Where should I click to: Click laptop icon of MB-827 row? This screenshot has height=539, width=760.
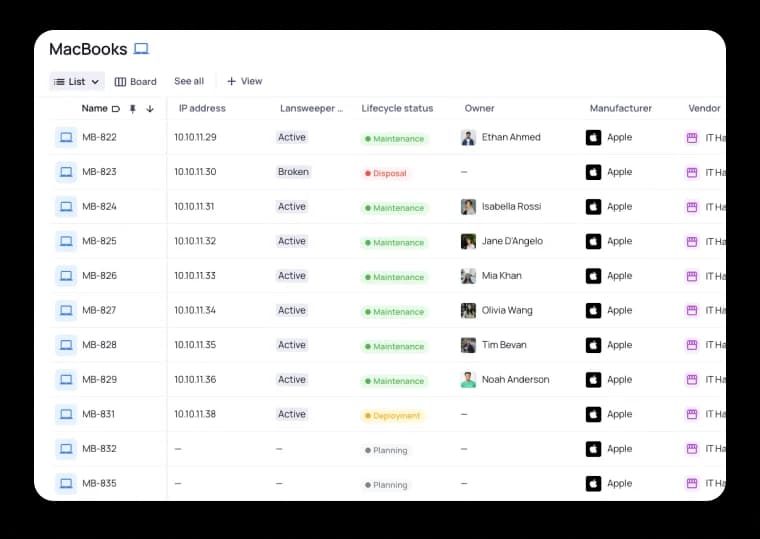click(66, 310)
